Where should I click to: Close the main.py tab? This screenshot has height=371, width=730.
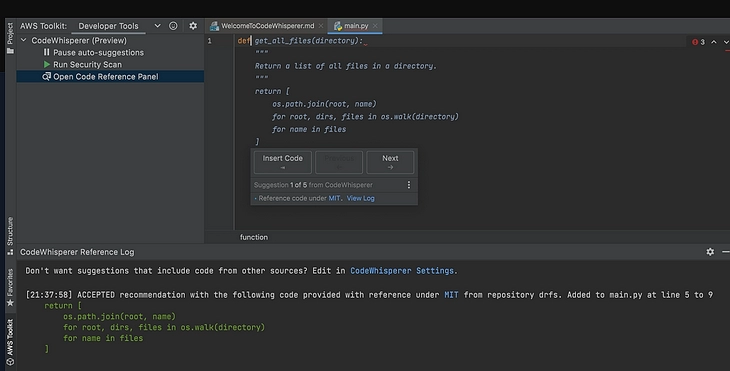coord(375,26)
